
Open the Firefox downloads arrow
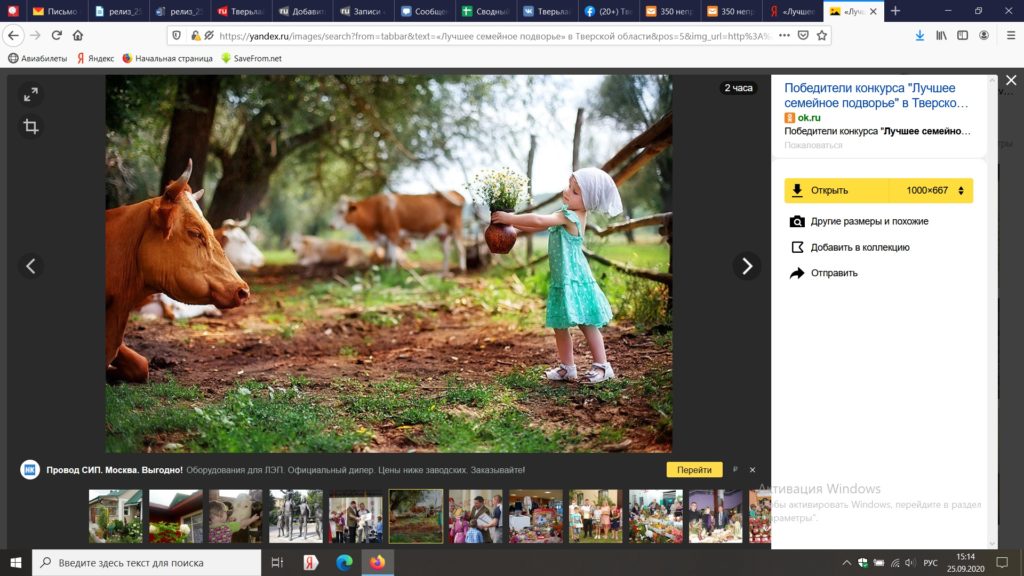[920, 35]
